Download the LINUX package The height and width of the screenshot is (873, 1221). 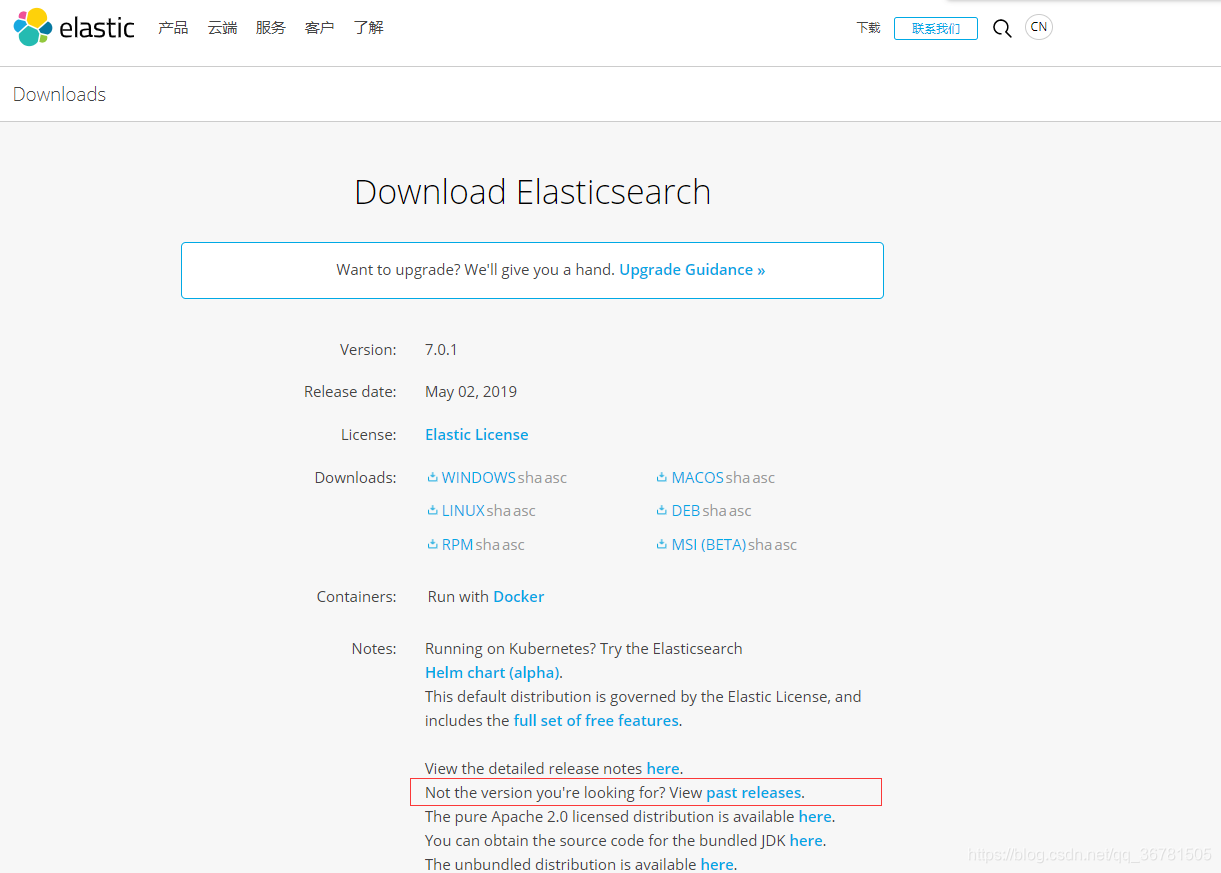pos(463,511)
